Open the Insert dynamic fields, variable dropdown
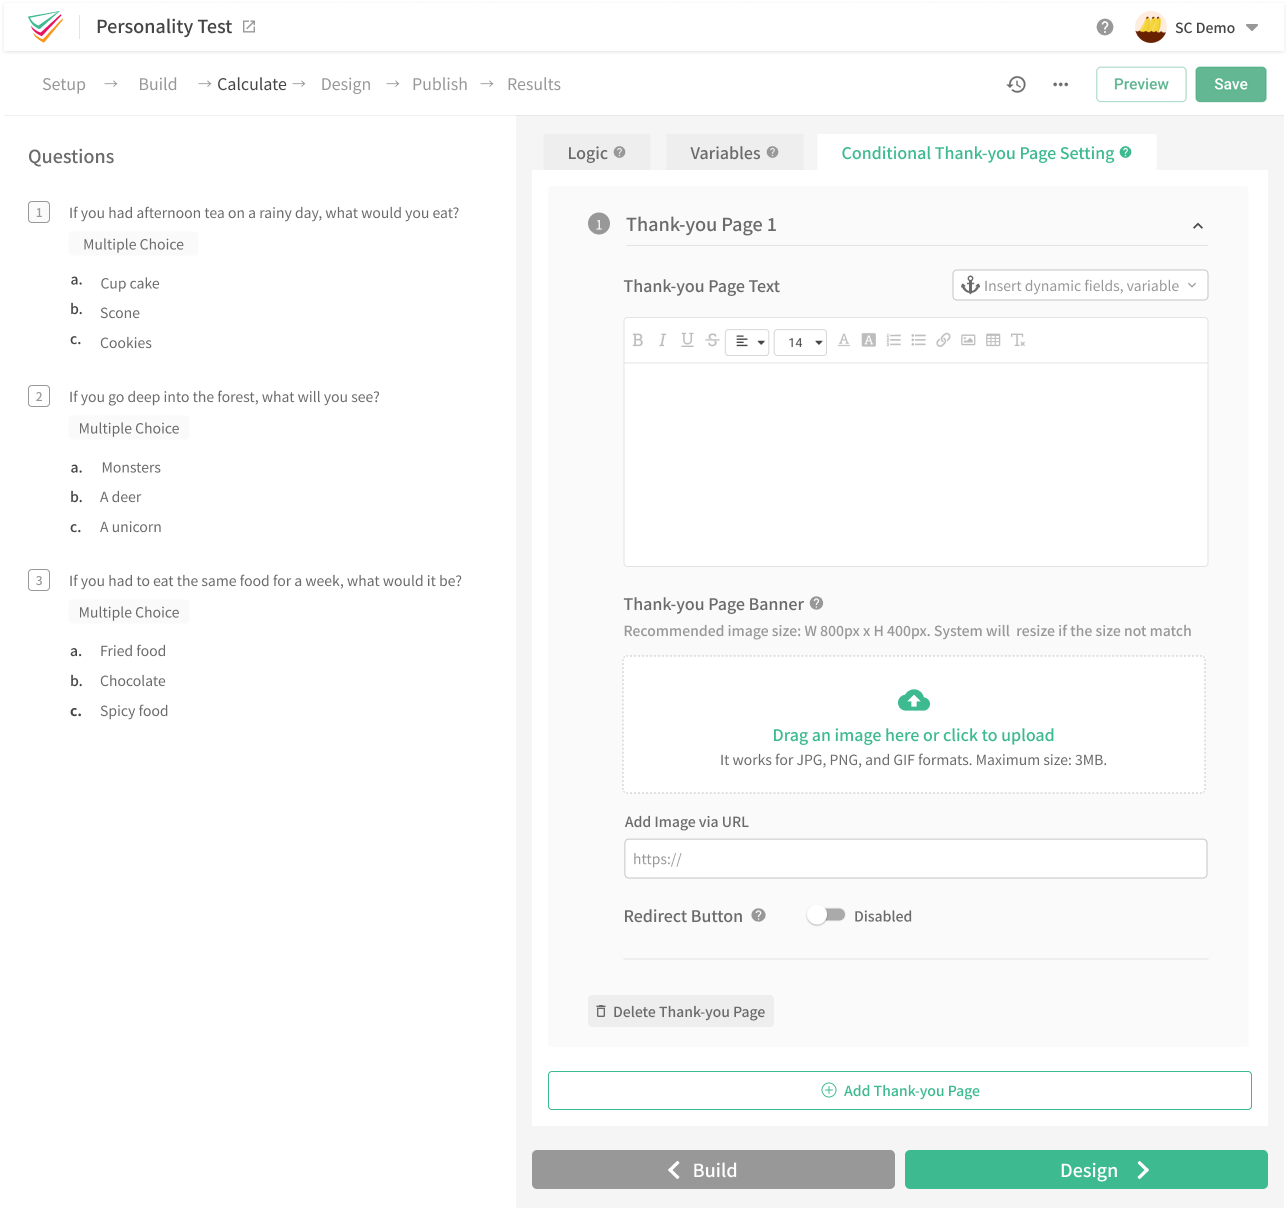The height and width of the screenshot is (1208, 1288). pos(1079,285)
